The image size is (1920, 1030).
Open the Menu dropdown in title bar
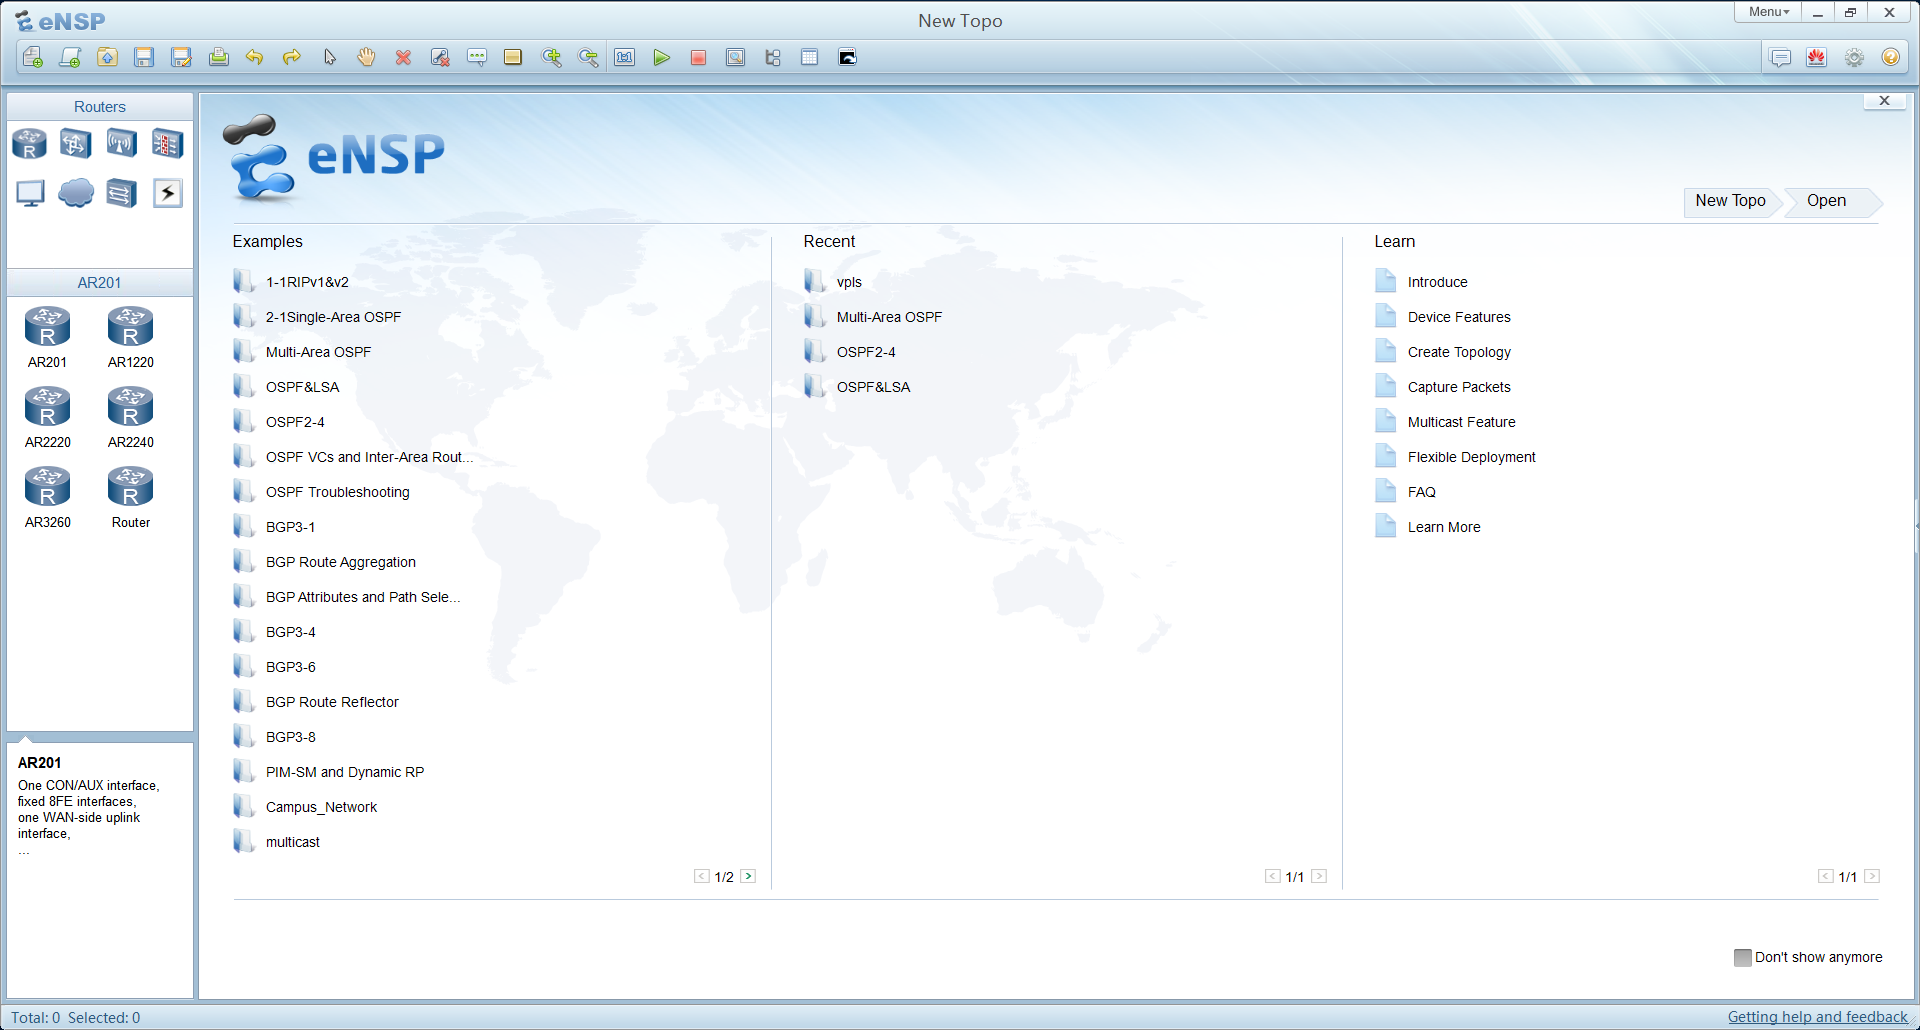click(x=1768, y=12)
